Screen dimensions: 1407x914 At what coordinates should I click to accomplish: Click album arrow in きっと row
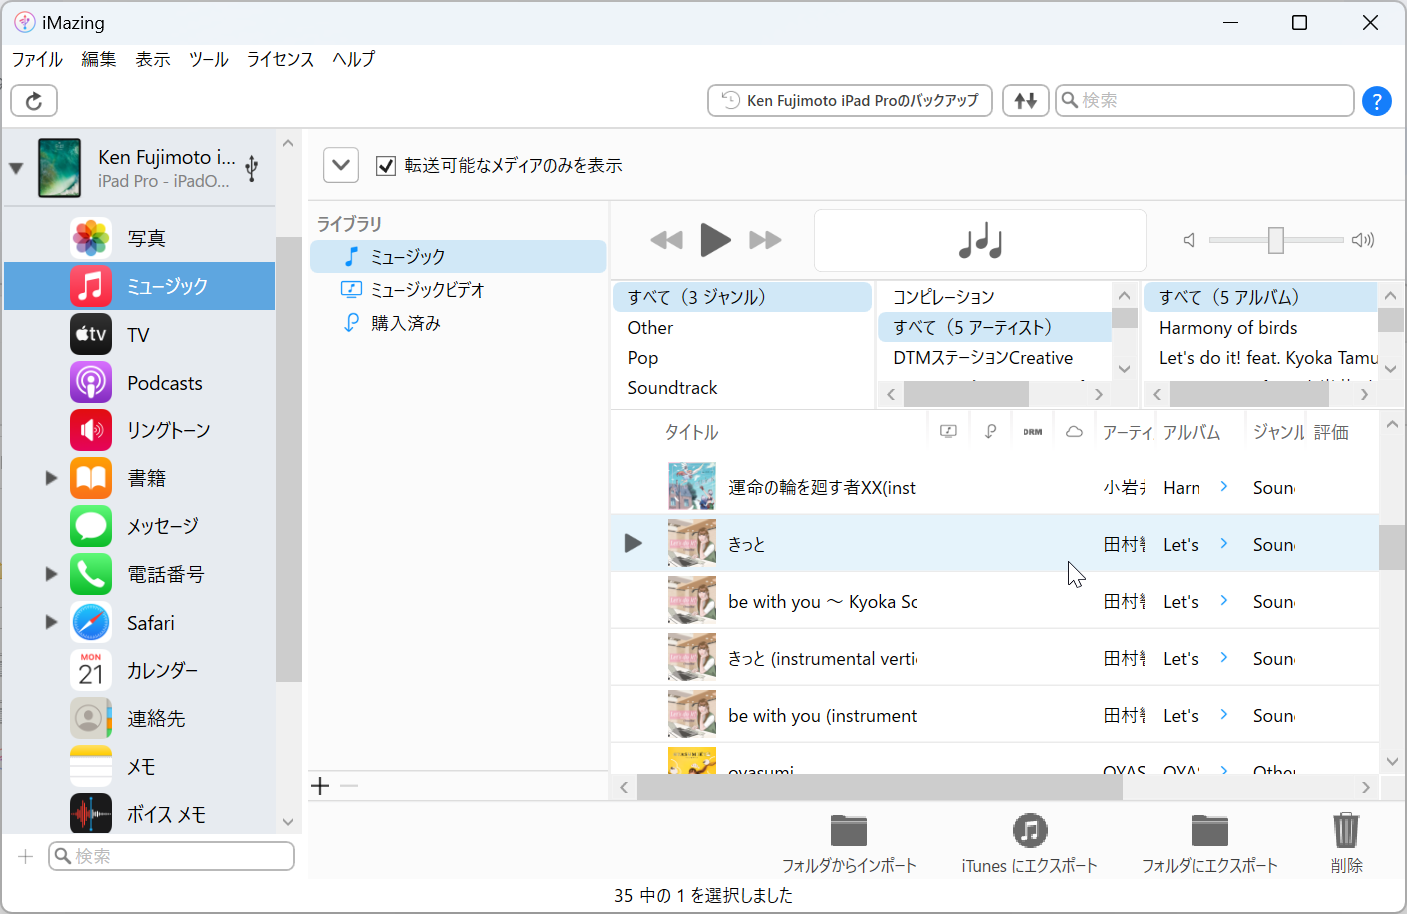pos(1224,543)
